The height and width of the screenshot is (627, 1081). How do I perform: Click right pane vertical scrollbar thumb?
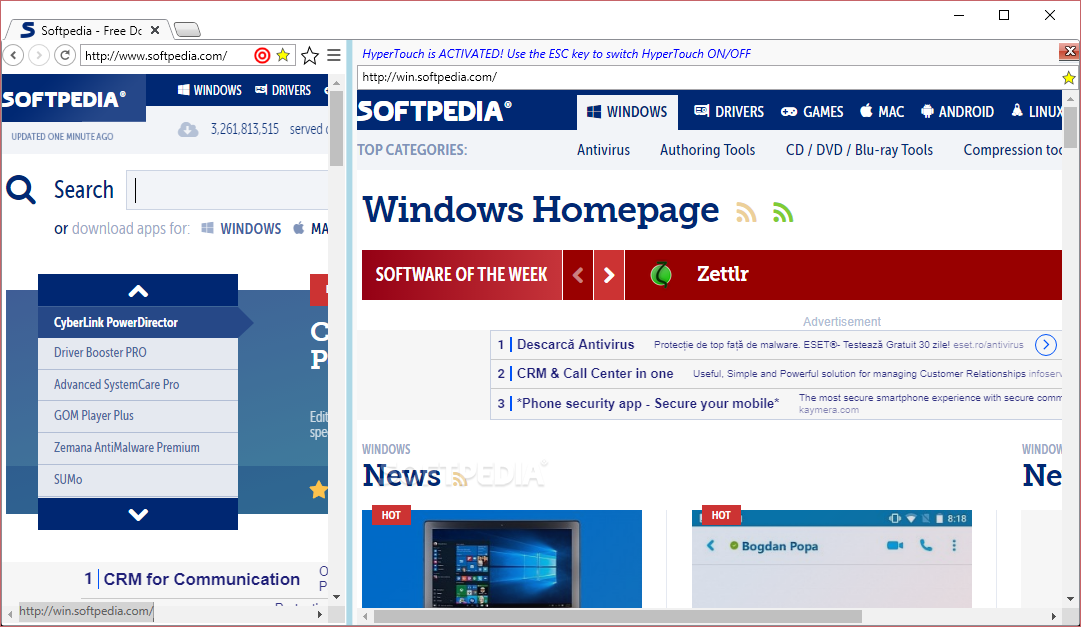(1070, 126)
